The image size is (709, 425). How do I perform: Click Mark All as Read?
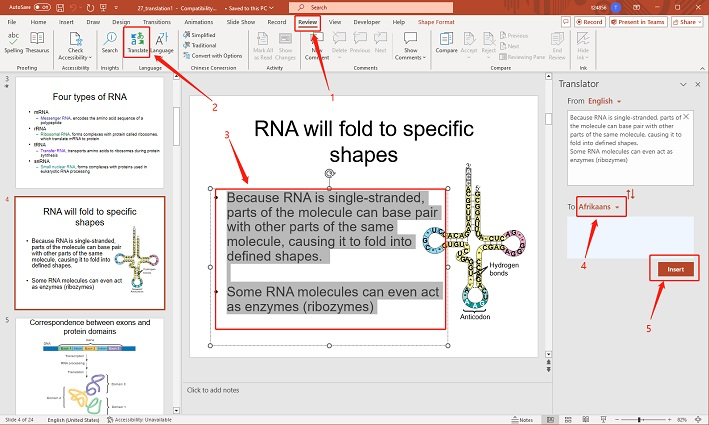[263, 46]
